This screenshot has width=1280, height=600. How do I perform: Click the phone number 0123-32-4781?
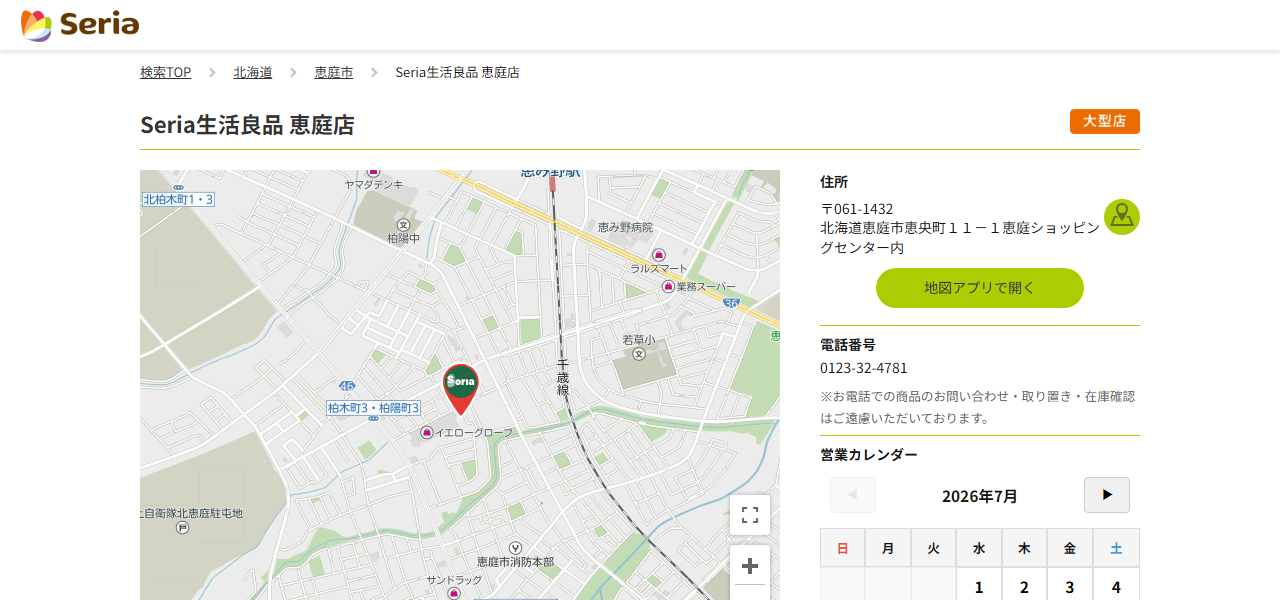864,368
